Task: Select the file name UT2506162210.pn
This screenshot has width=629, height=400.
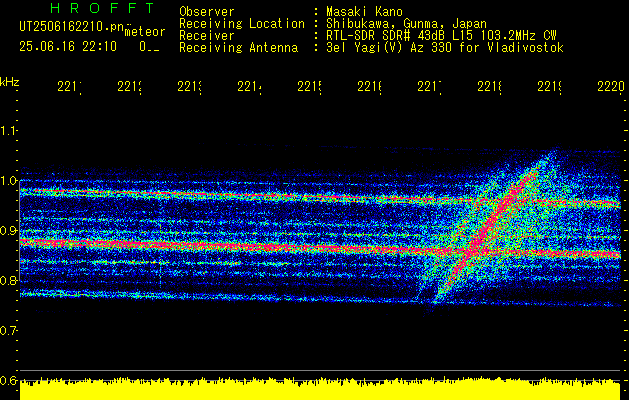Action: (x=71, y=27)
